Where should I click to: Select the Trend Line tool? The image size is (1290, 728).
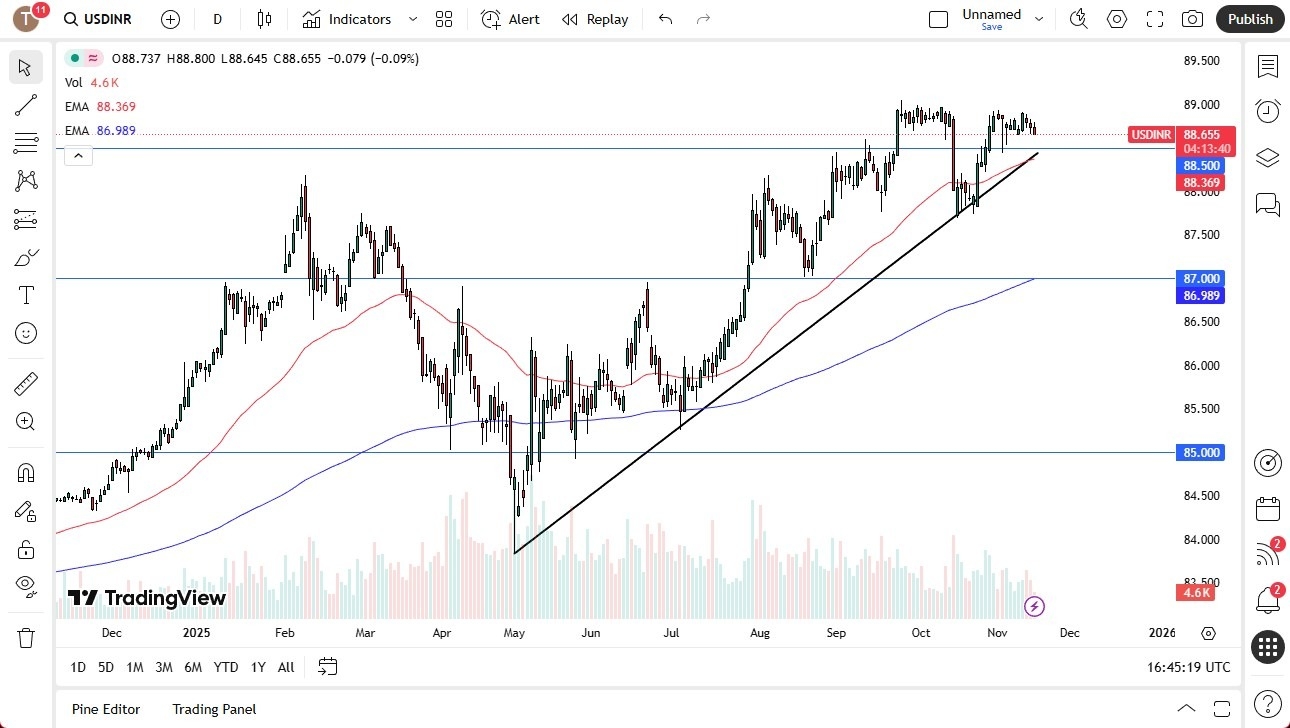pyautogui.click(x=26, y=105)
